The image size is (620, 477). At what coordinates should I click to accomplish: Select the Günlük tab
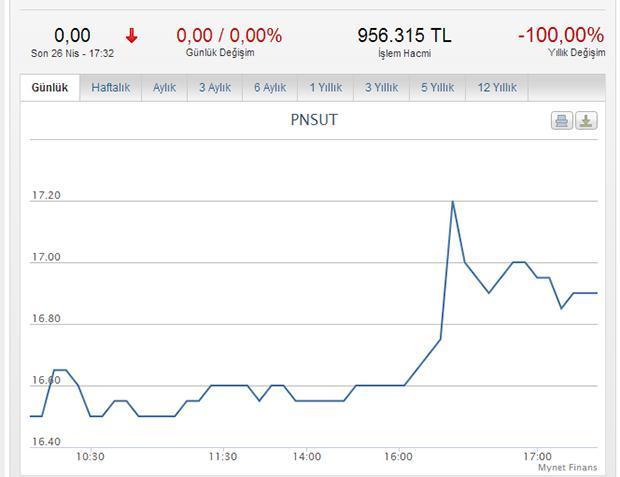50,87
